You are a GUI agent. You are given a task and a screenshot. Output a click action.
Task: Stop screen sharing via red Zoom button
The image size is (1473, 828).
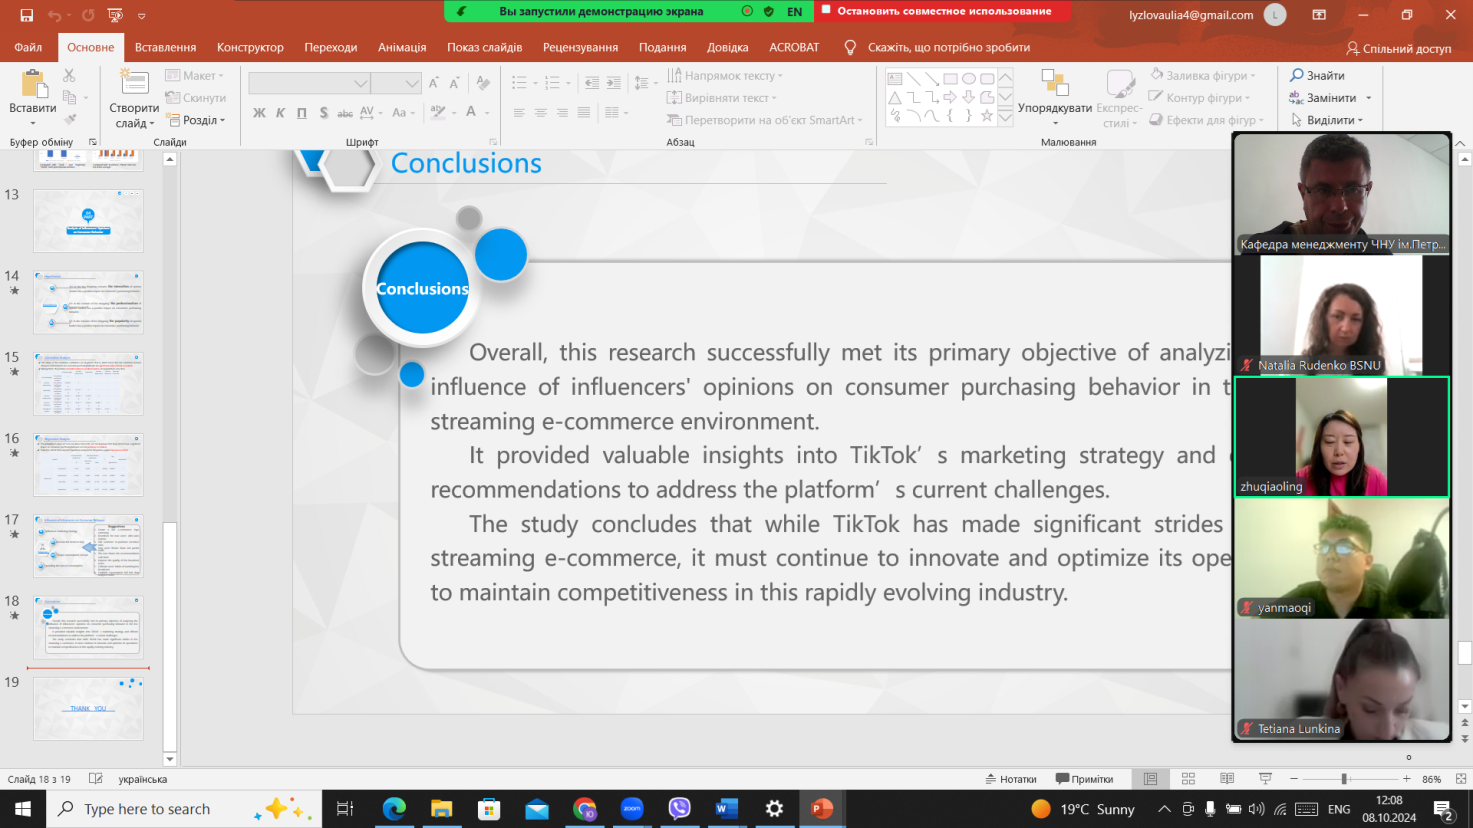(944, 11)
